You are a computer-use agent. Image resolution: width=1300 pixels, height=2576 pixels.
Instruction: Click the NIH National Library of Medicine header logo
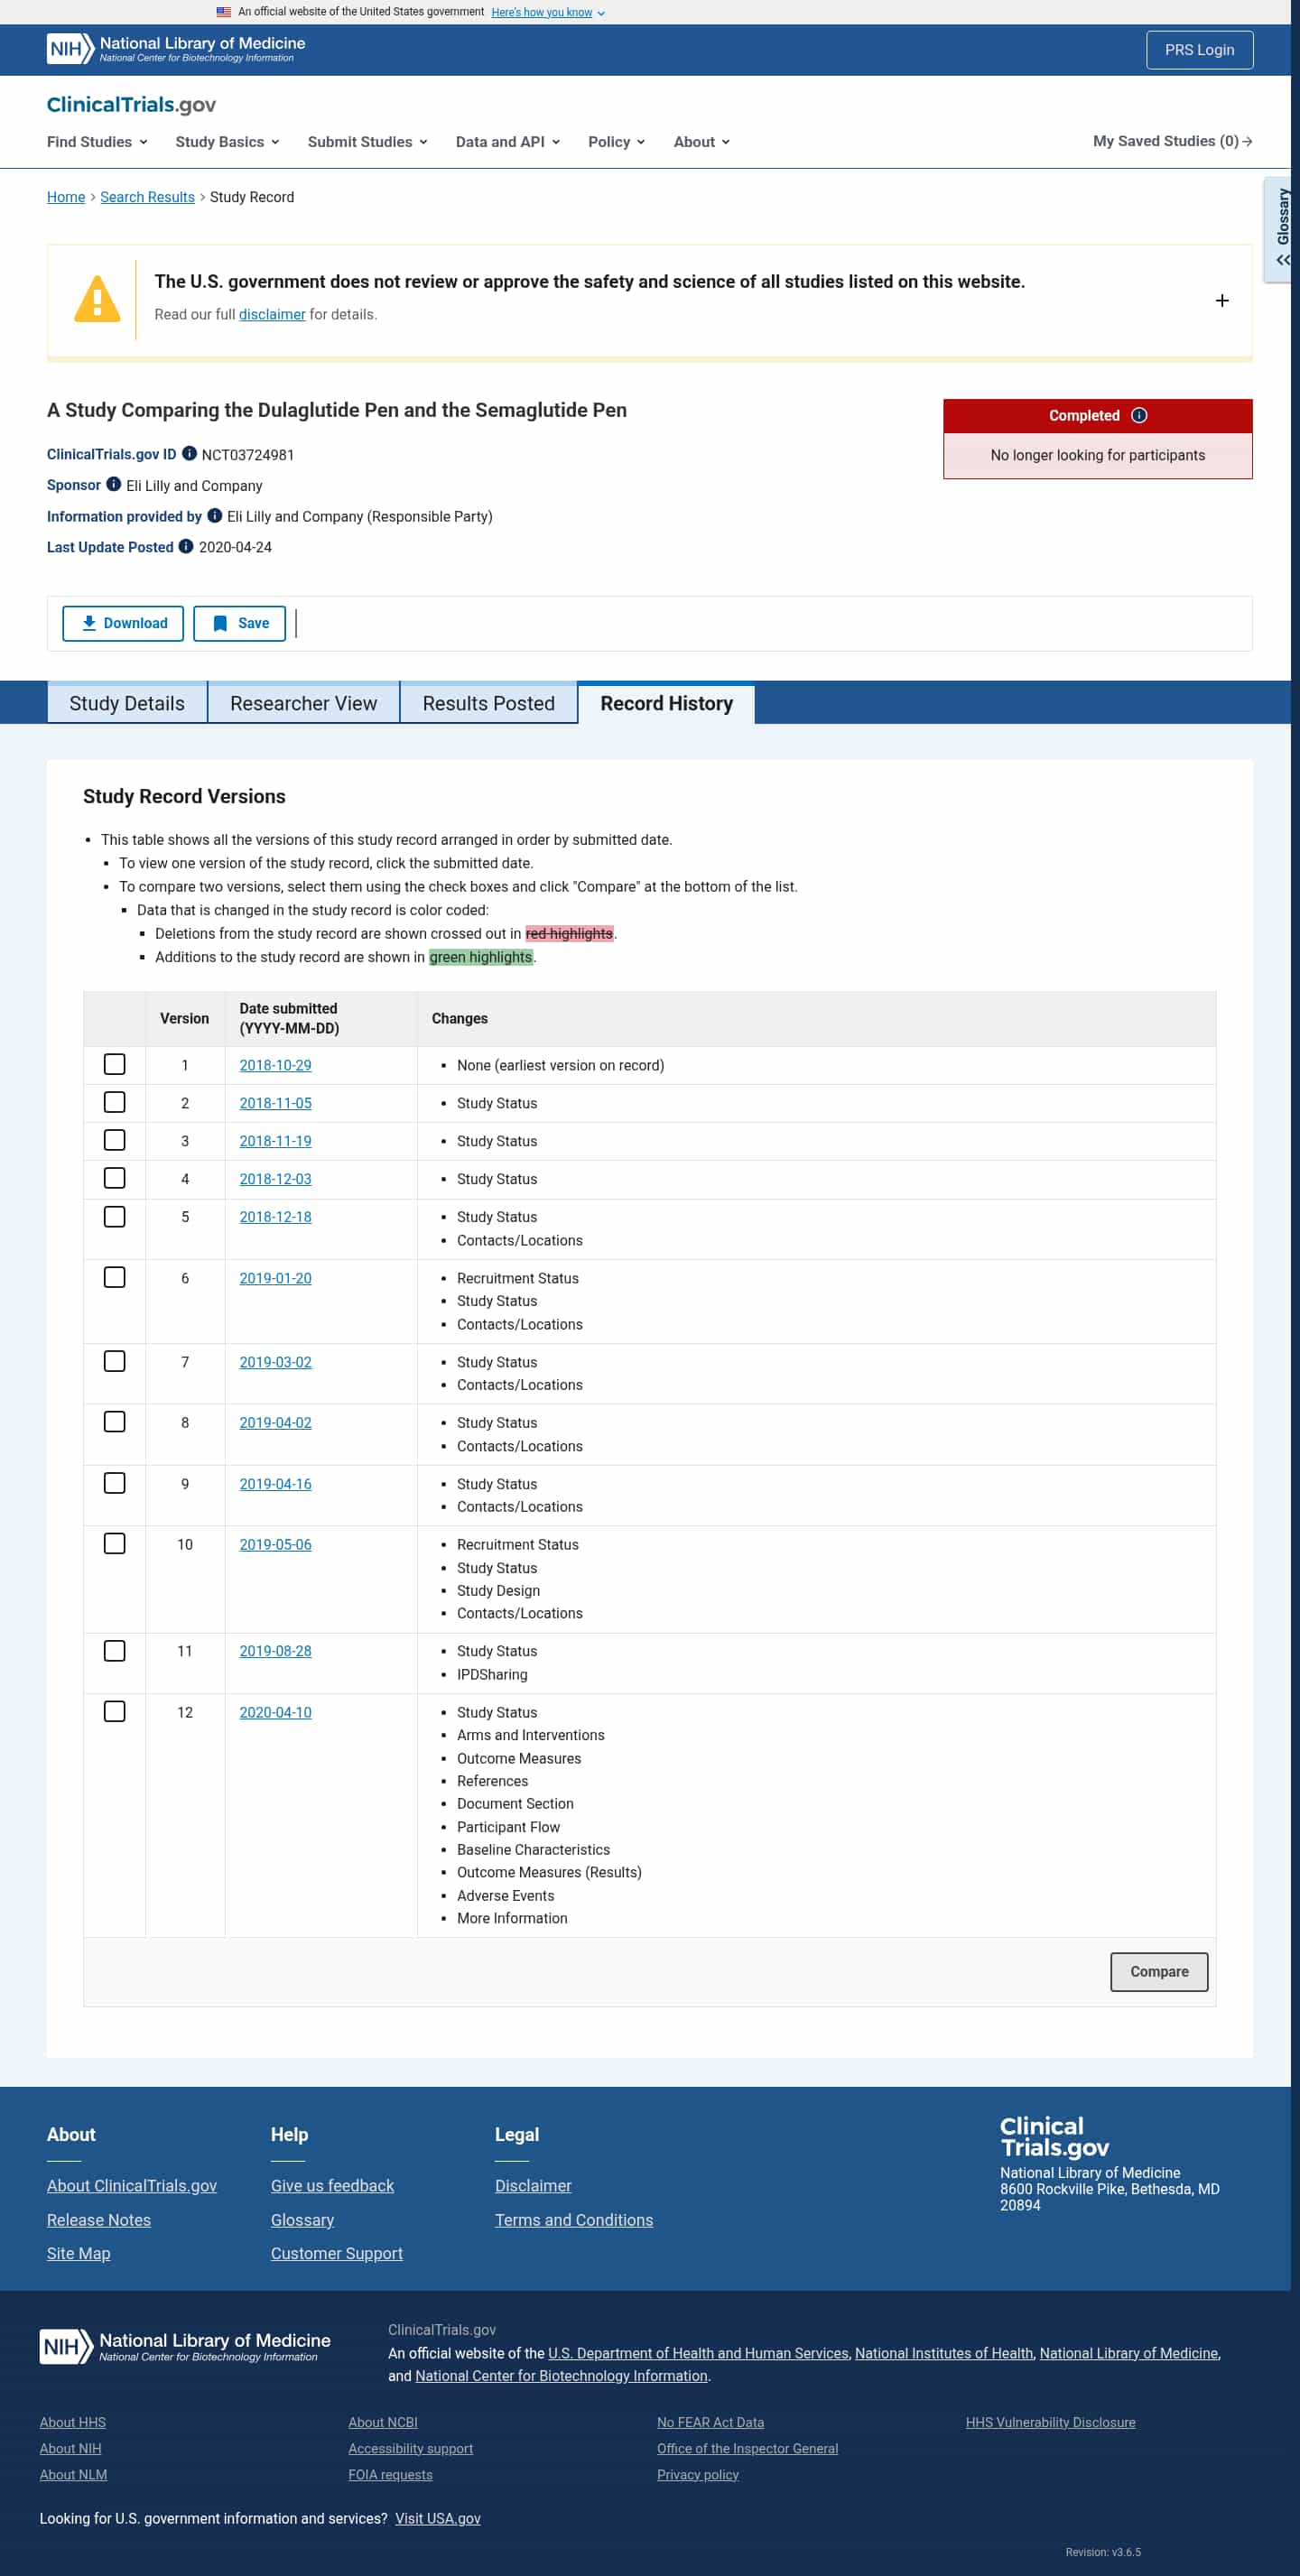click(x=176, y=49)
